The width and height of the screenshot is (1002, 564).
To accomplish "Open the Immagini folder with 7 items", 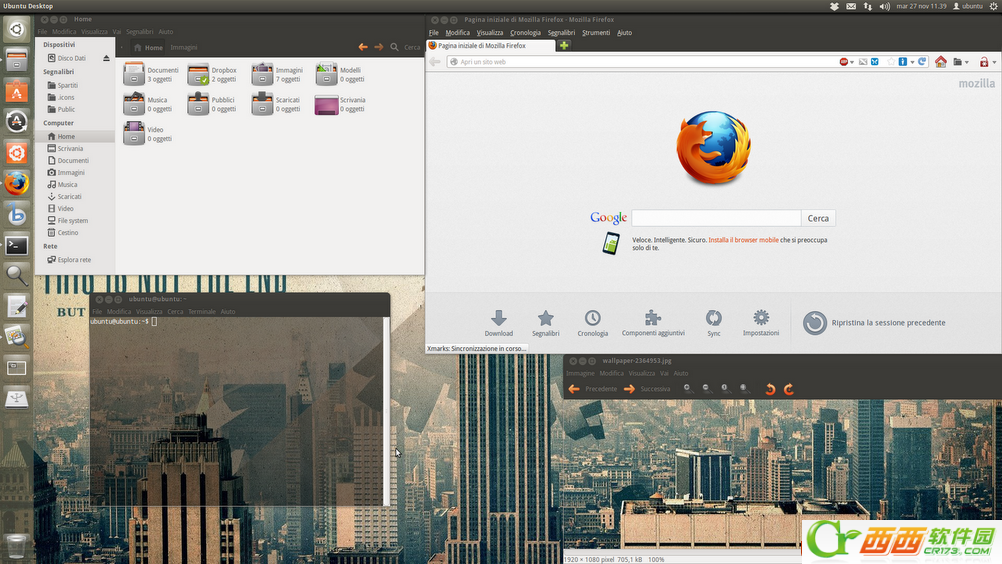I will (262, 74).
